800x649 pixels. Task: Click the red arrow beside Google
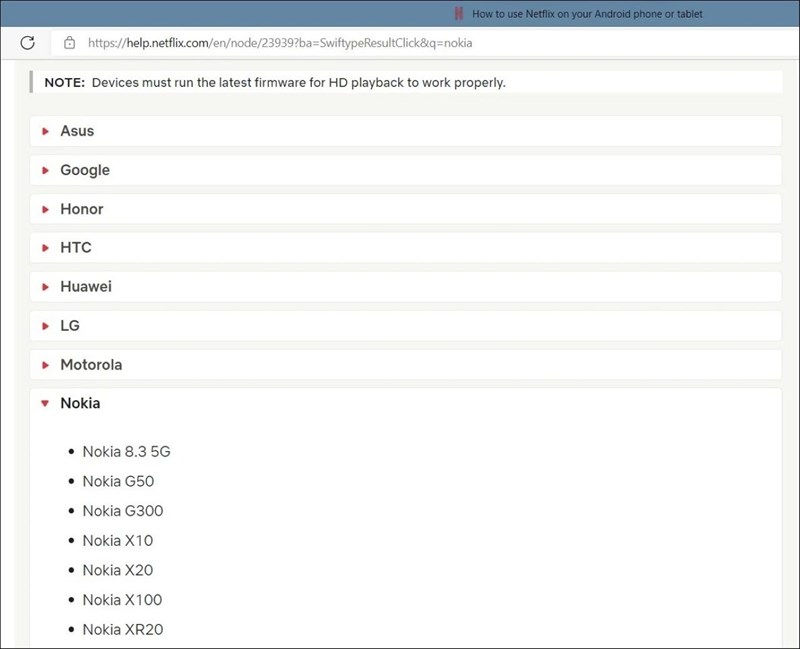pyautogui.click(x=45, y=170)
